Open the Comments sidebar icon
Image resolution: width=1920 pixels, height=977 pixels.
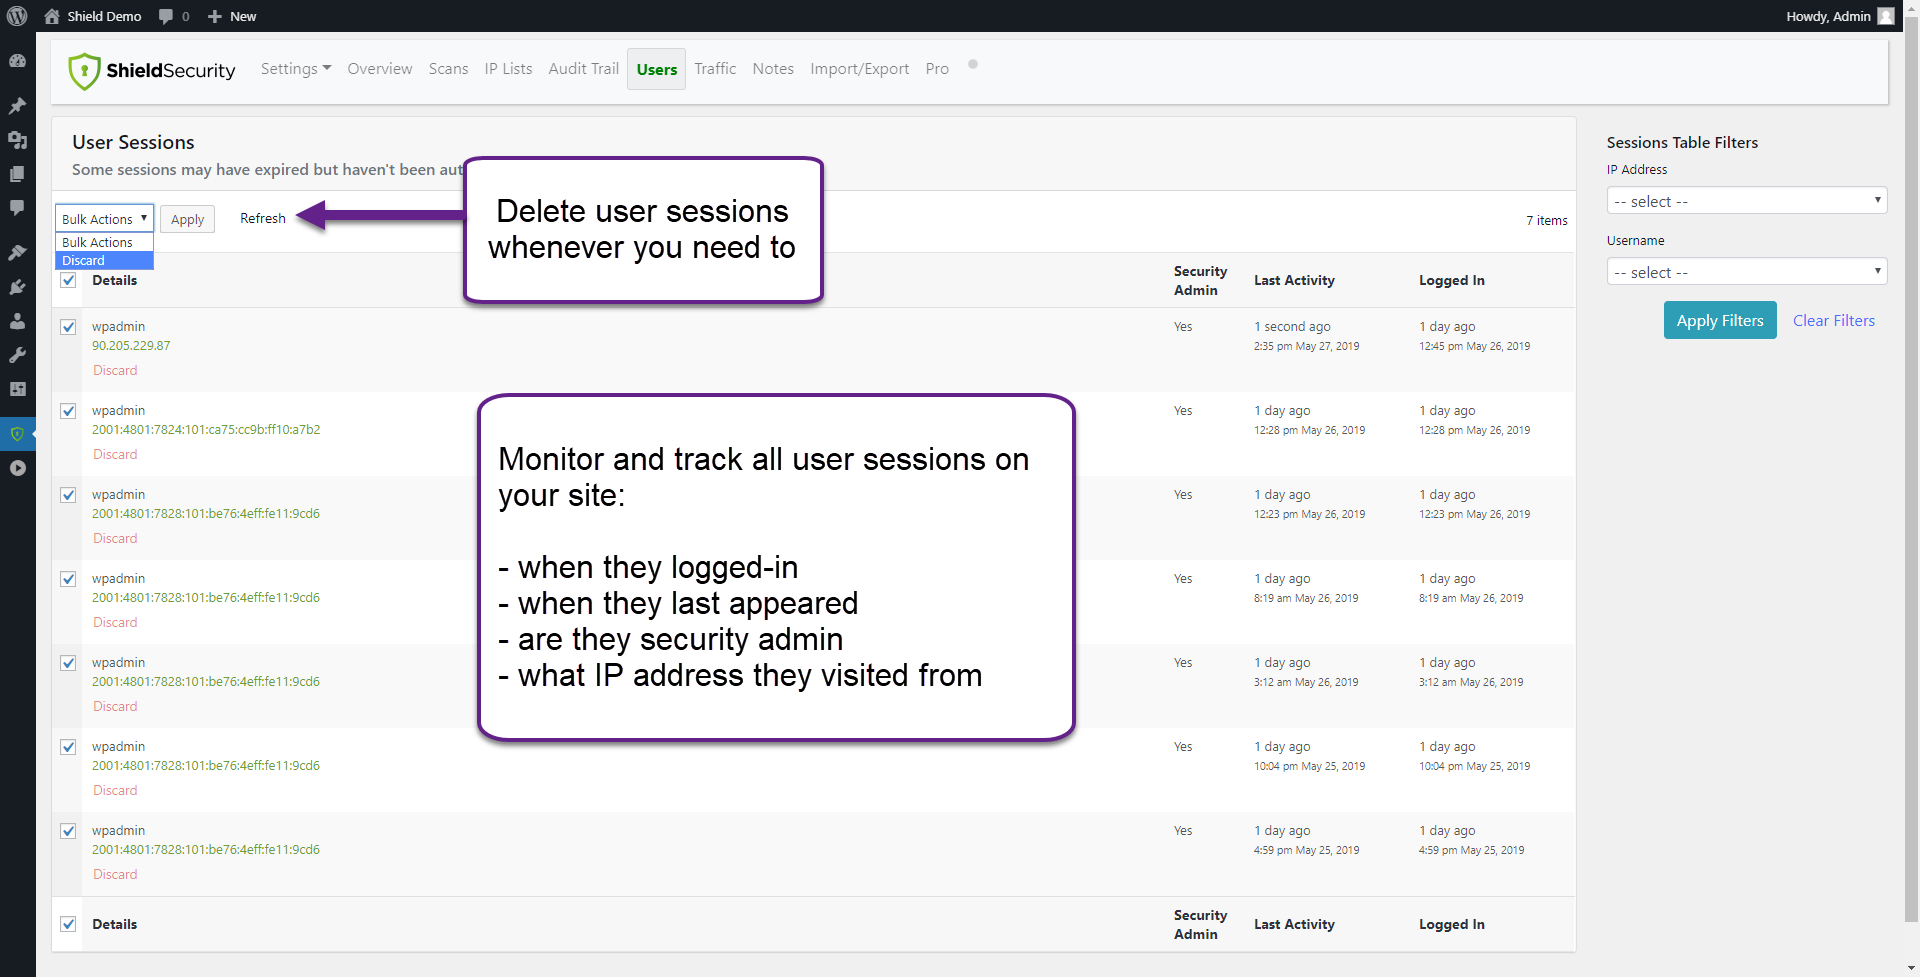17,208
